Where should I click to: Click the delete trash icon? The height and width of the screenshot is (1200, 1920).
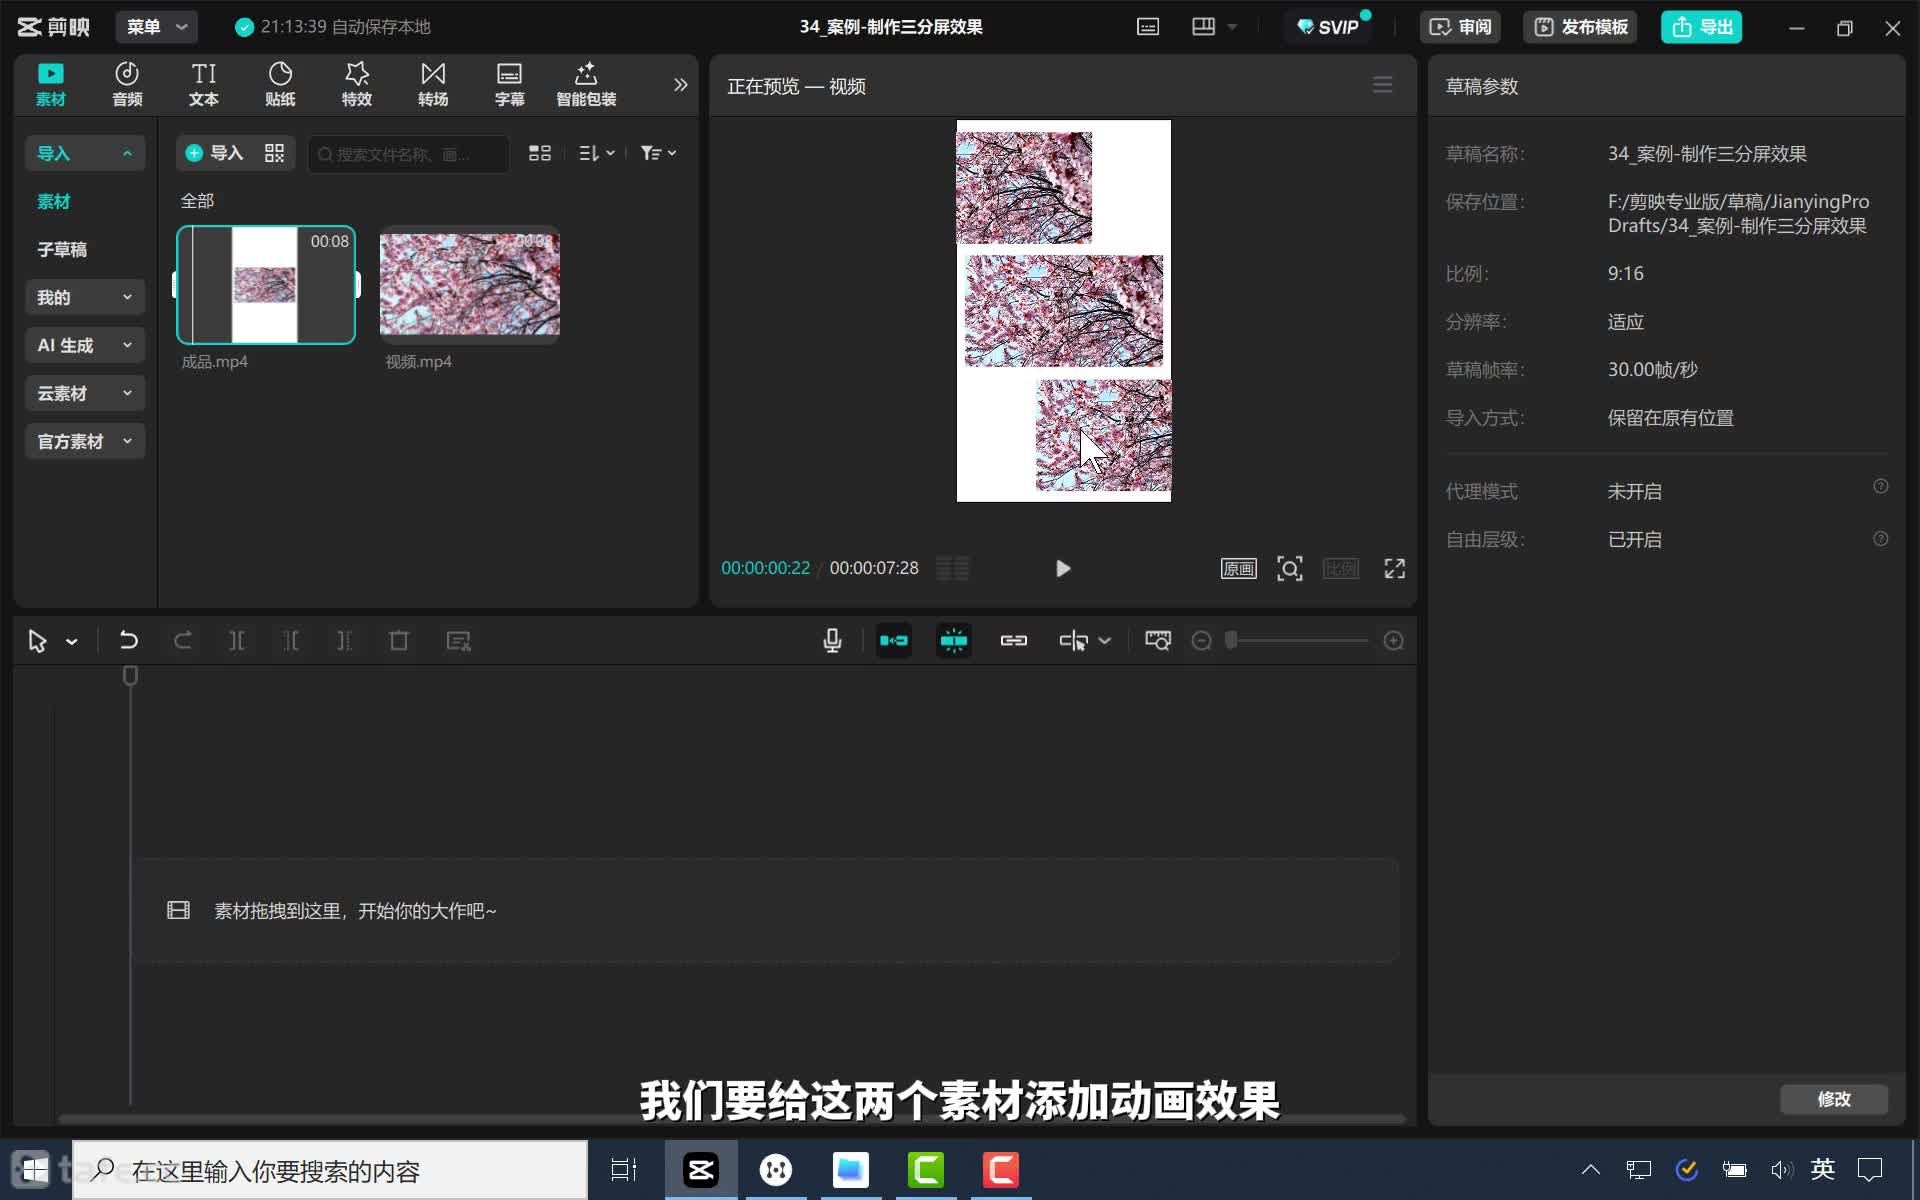[398, 641]
